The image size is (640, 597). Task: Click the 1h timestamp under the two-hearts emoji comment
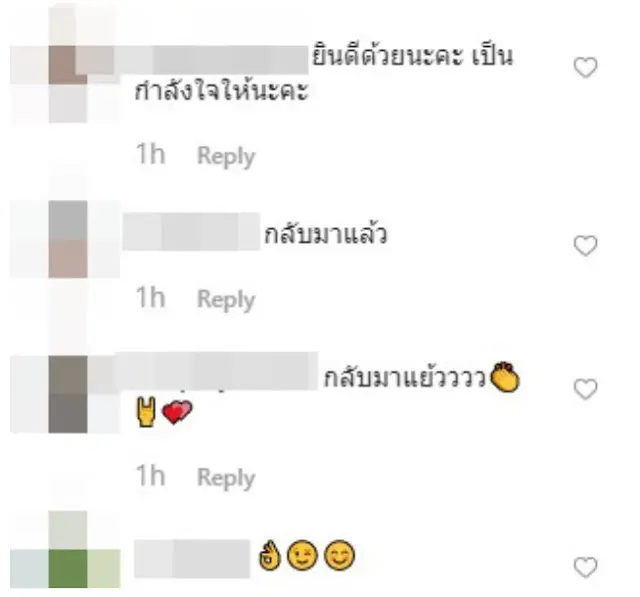tap(151, 476)
